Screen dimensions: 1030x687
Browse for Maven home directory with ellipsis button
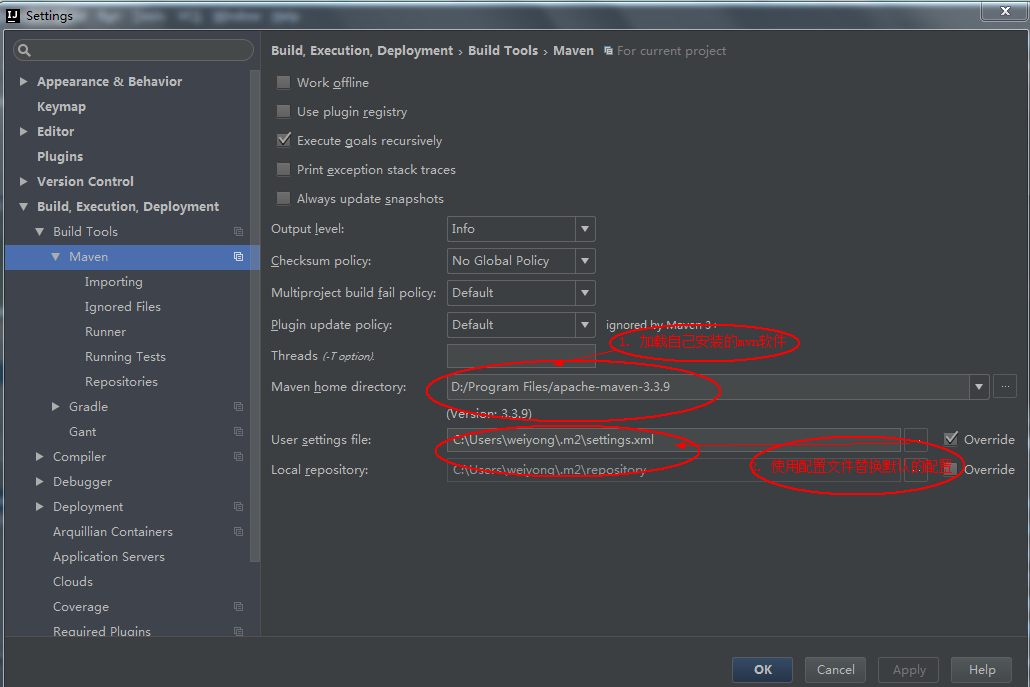pos(1005,387)
